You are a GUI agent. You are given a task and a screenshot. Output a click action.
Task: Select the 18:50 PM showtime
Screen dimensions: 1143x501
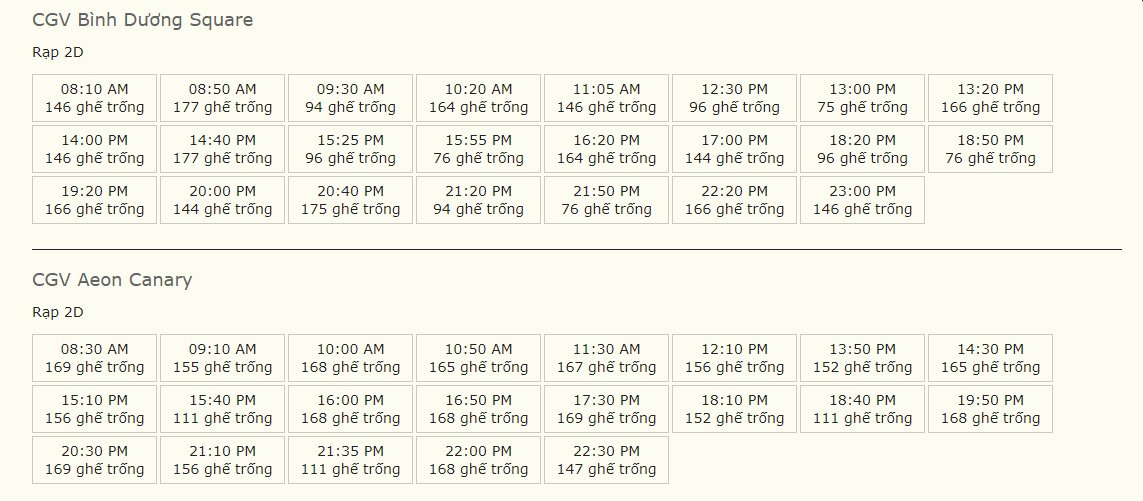pyautogui.click(x=990, y=149)
